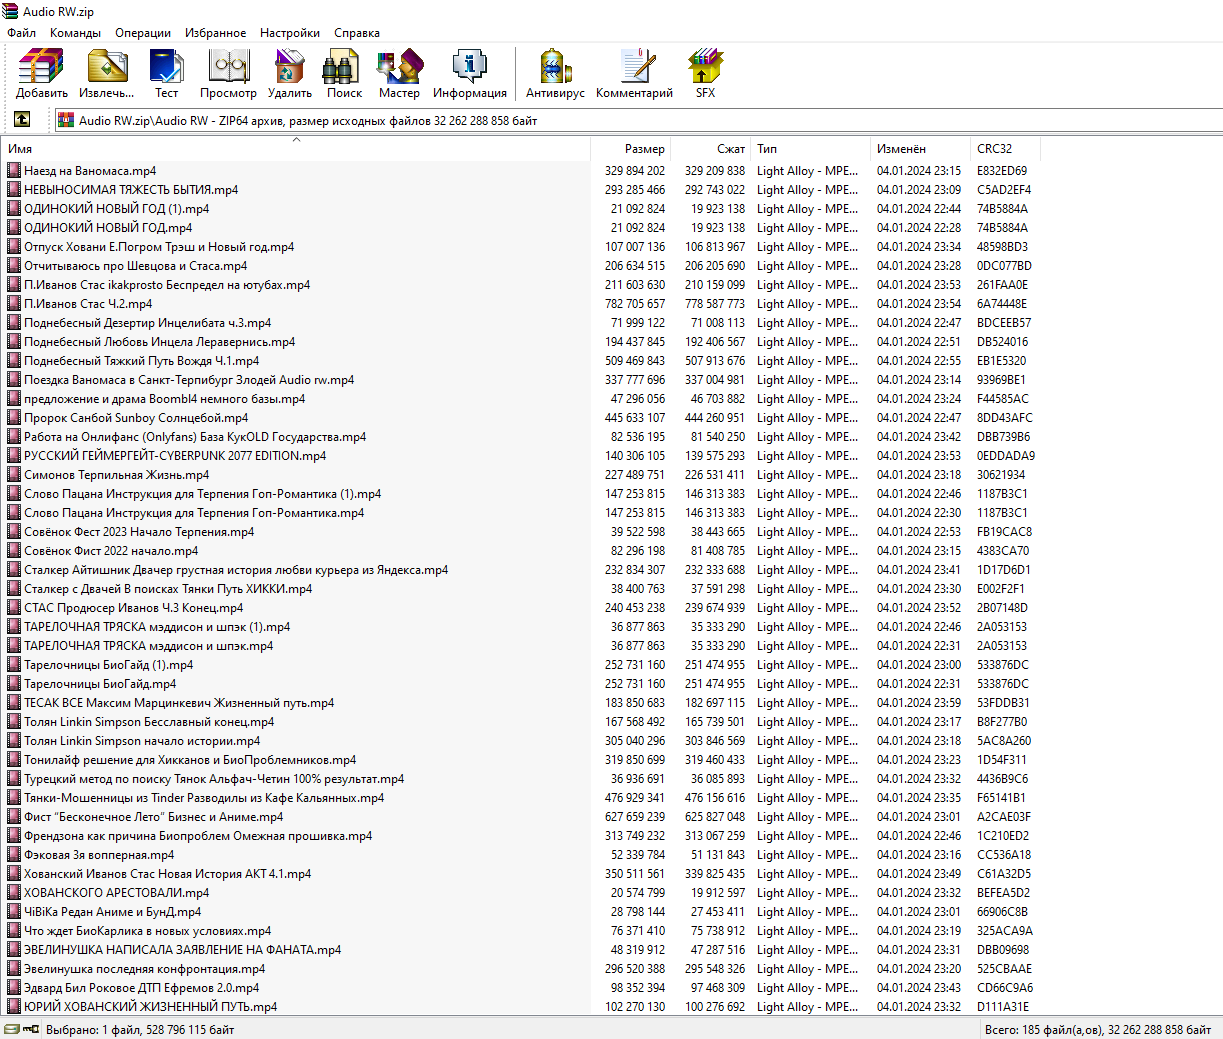Screen dimensions: 1223x1039
Task: Sort by the Тип column header
Action: point(810,148)
